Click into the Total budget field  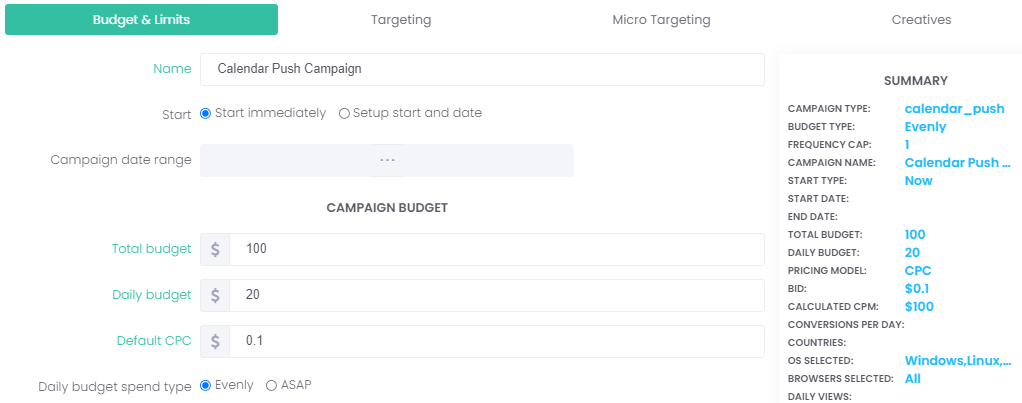[496, 249]
